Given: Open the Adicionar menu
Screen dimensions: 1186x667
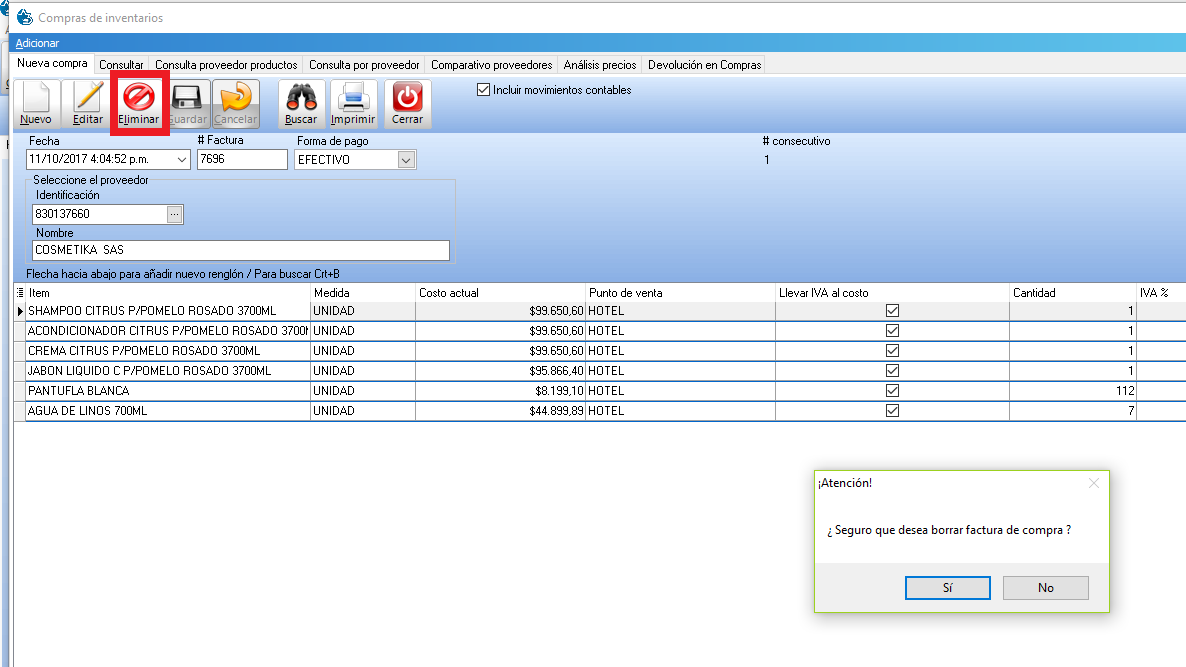Looking at the screenshot, I should point(37,43).
